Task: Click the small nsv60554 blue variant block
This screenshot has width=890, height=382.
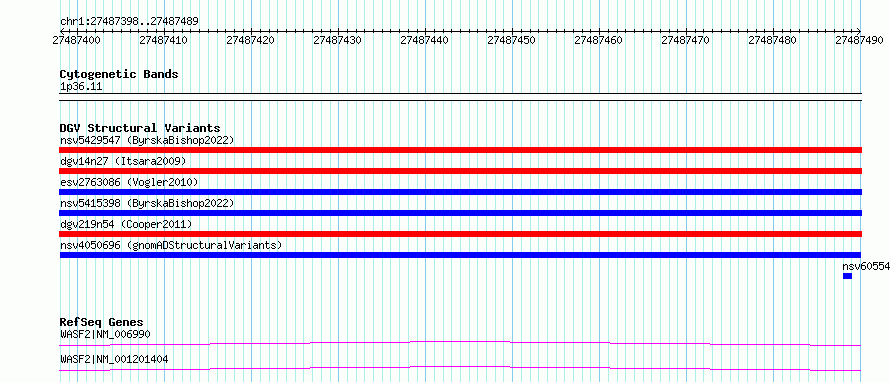Action: [847, 276]
